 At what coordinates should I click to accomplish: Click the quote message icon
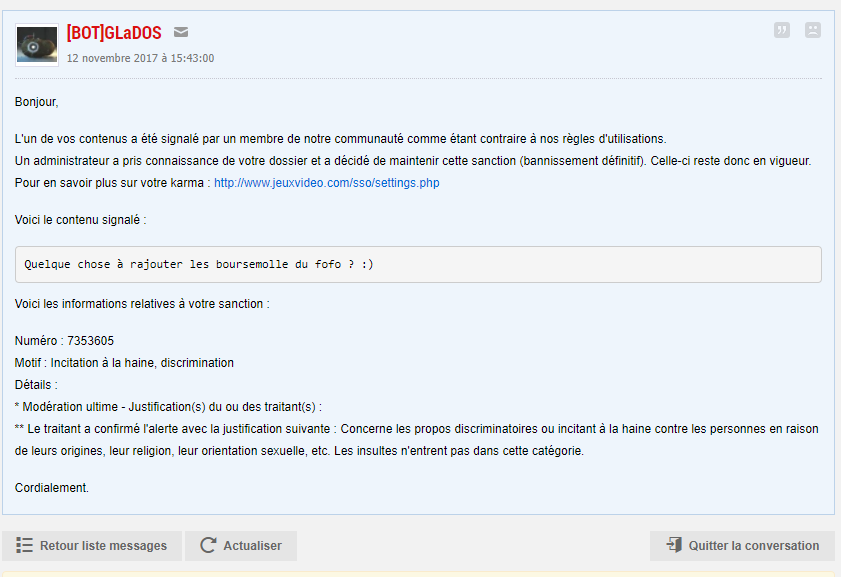click(781, 30)
